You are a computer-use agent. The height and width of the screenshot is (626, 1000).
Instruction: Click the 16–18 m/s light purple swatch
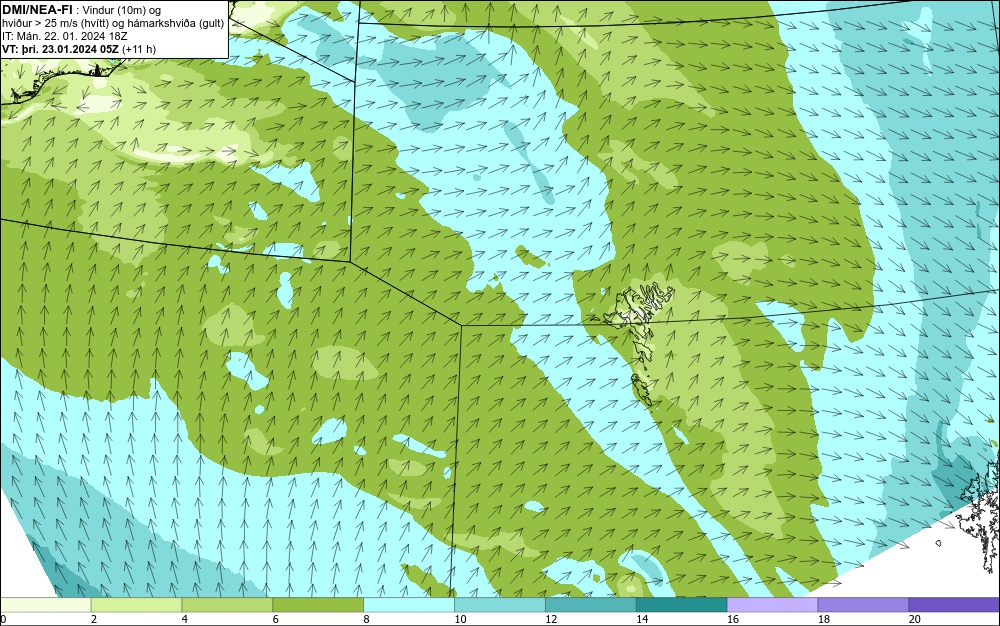pos(772,604)
